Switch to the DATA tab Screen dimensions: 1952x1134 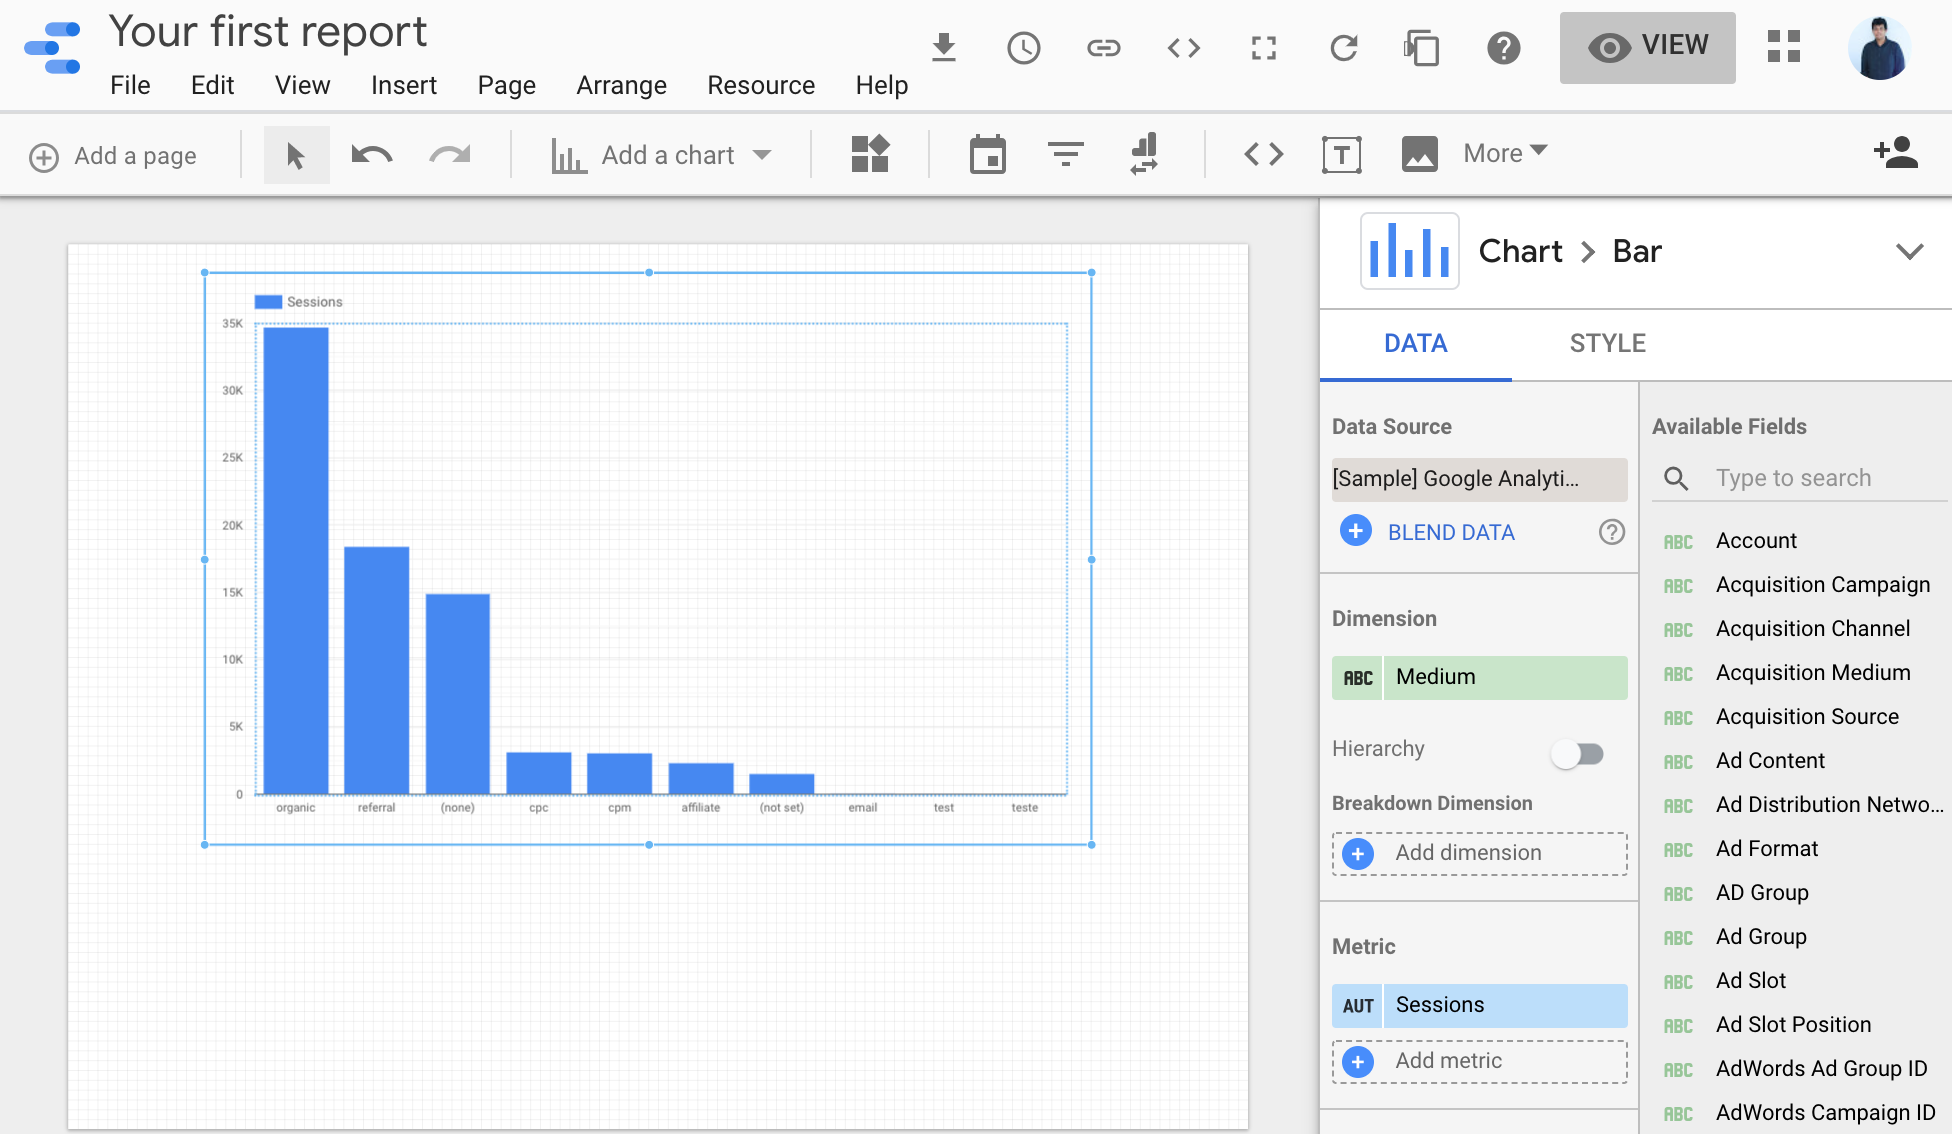pyautogui.click(x=1415, y=343)
